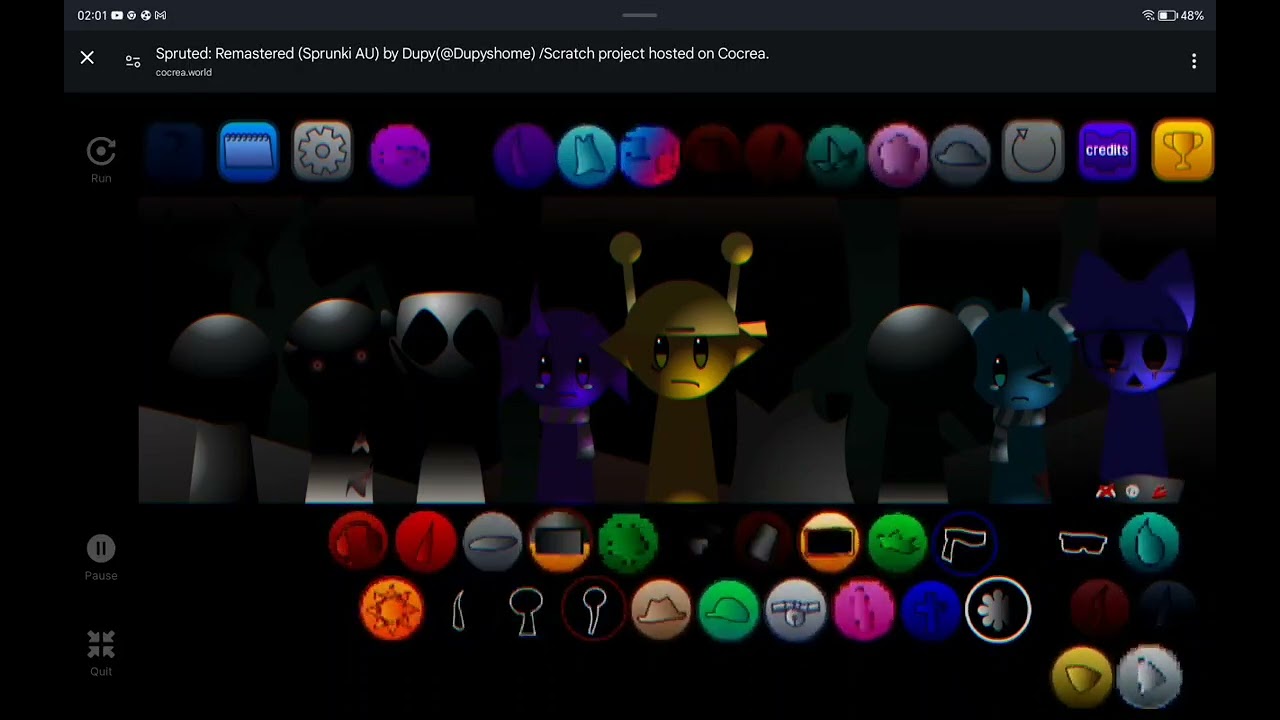Click the blue notepad icon
The image size is (1280, 720).
[x=248, y=152]
